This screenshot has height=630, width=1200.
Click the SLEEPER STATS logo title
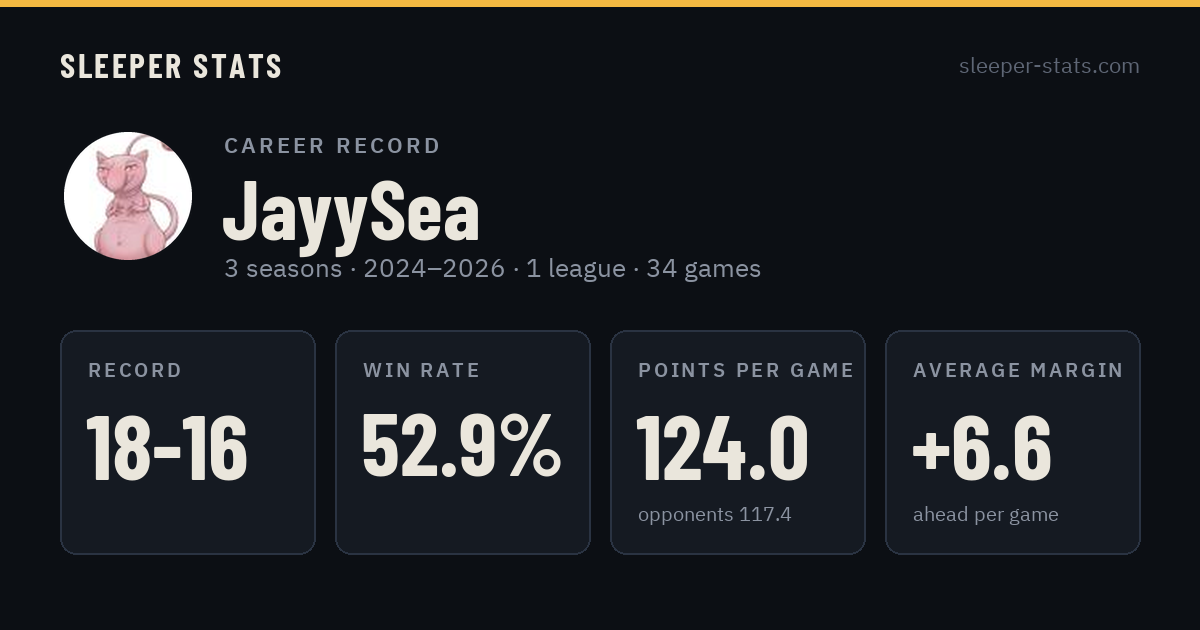pyautogui.click(x=171, y=66)
